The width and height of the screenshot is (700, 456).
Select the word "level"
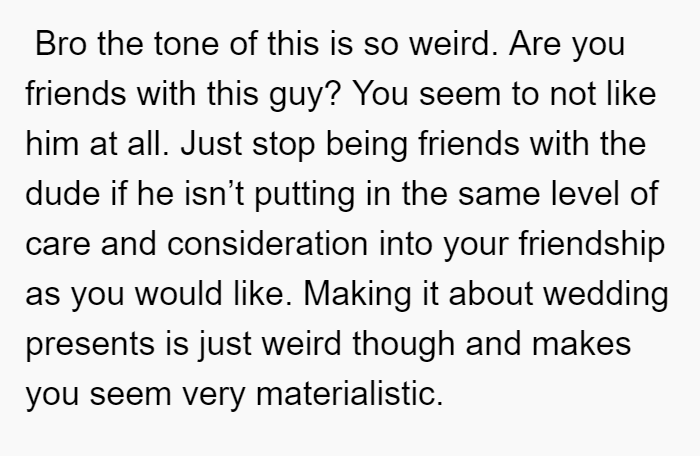tap(585, 193)
